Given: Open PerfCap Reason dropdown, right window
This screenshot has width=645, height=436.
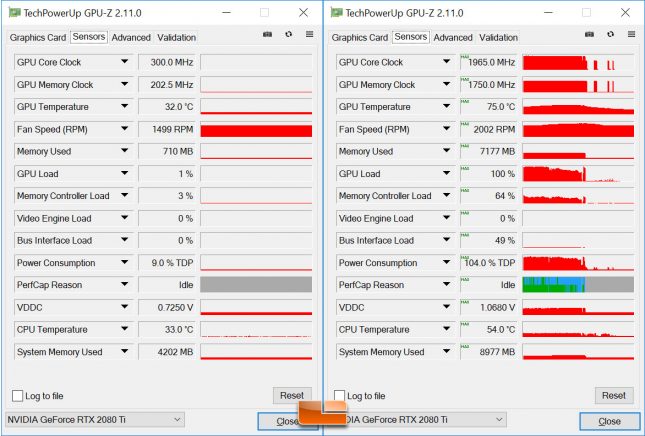Looking at the screenshot, I should (x=446, y=285).
